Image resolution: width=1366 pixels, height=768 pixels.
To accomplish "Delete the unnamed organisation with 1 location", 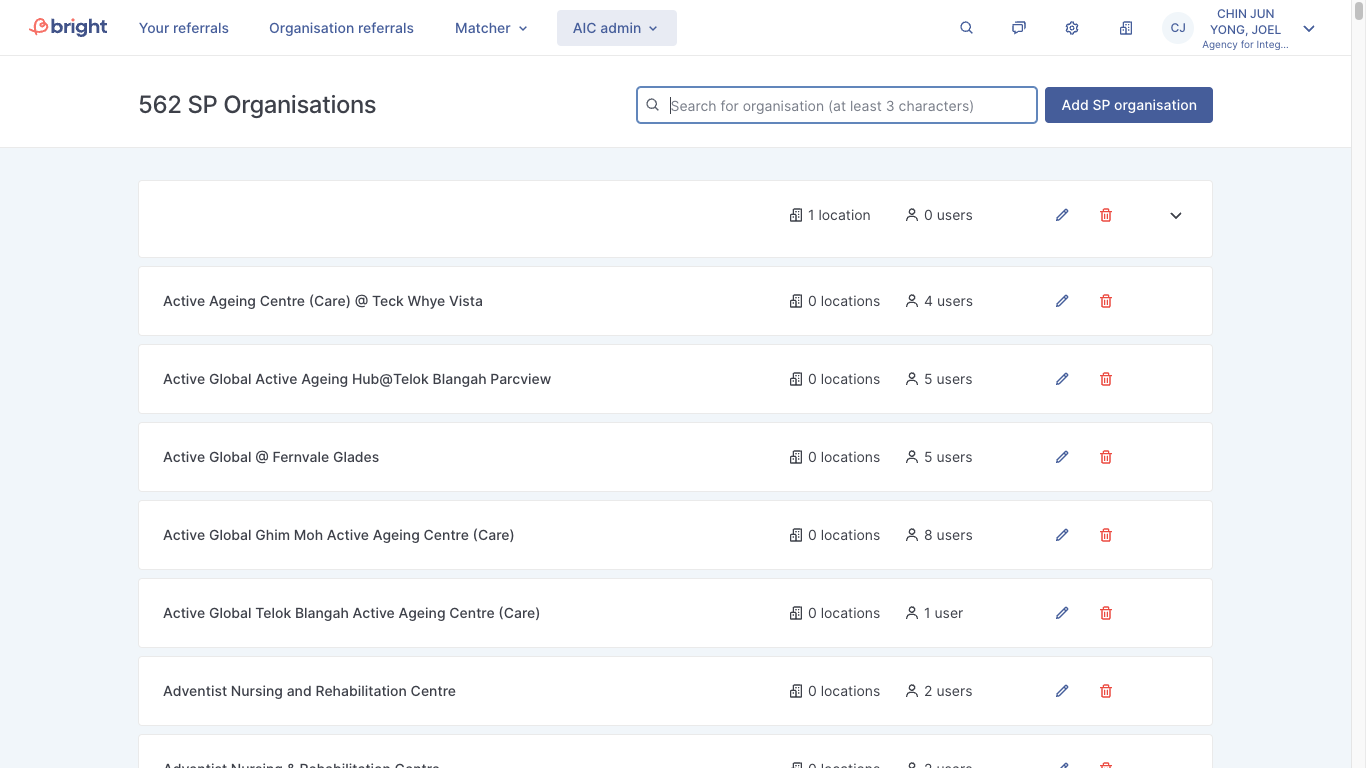I will click(x=1106, y=215).
